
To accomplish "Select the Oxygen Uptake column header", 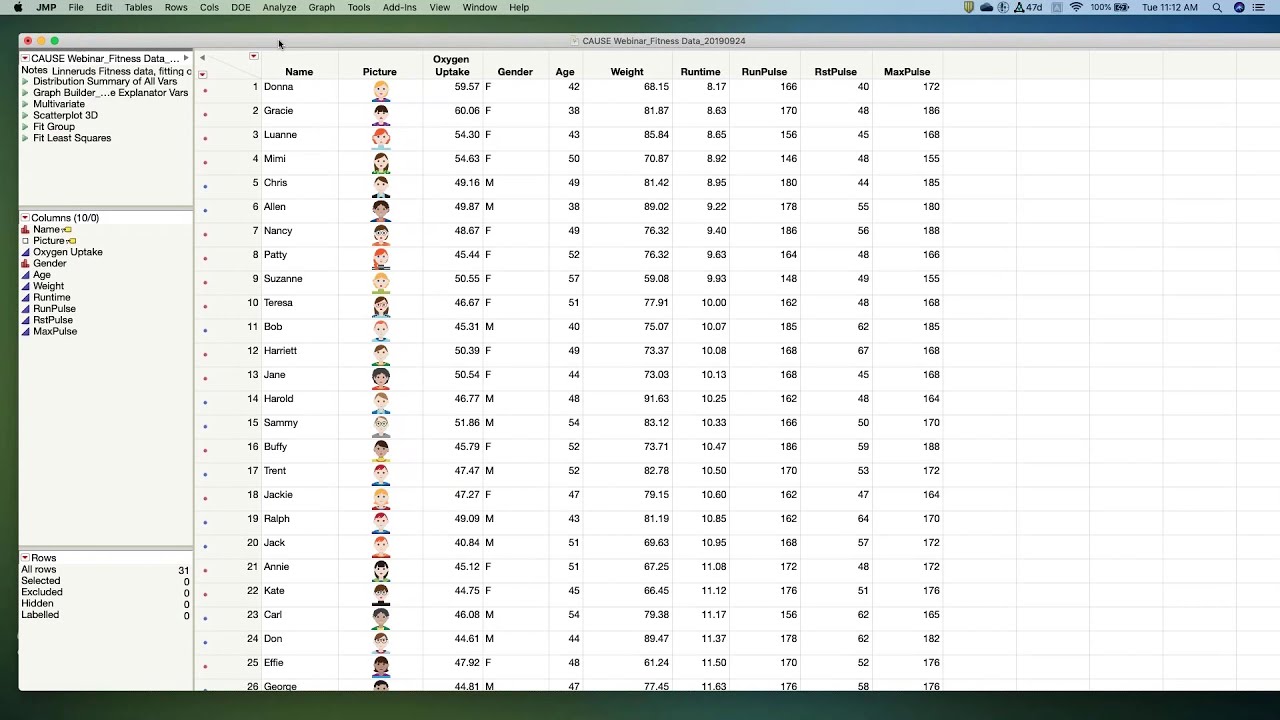I will pos(452,65).
